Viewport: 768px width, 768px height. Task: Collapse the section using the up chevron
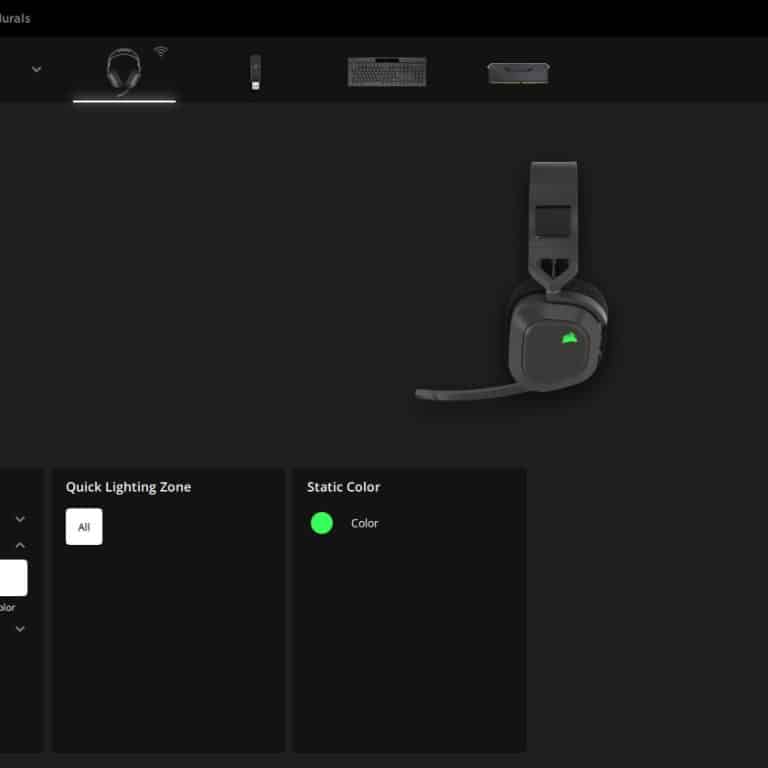coord(20,545)
